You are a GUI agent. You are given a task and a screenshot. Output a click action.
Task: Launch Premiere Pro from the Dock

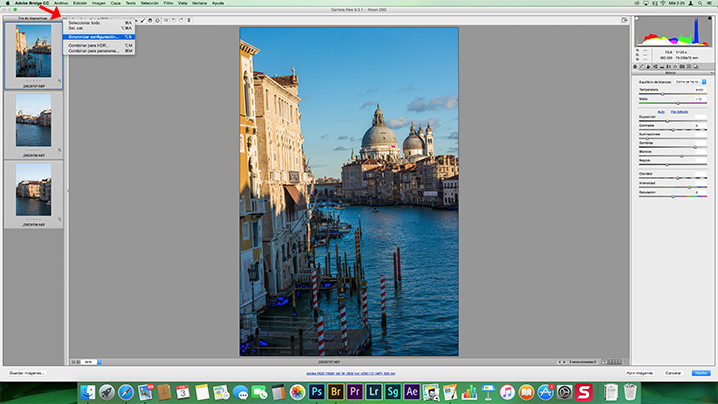click(355, 392)
